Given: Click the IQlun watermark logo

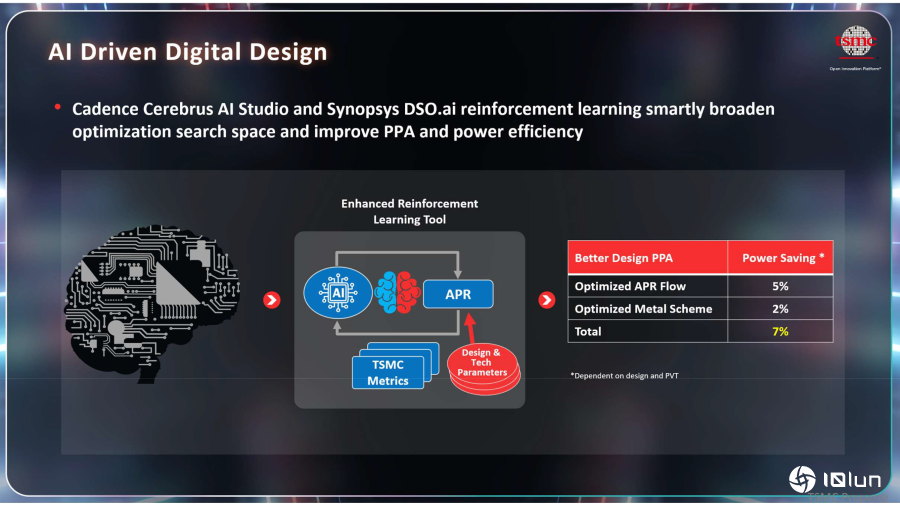Looking at the screenshot, I should click(835, 480).
